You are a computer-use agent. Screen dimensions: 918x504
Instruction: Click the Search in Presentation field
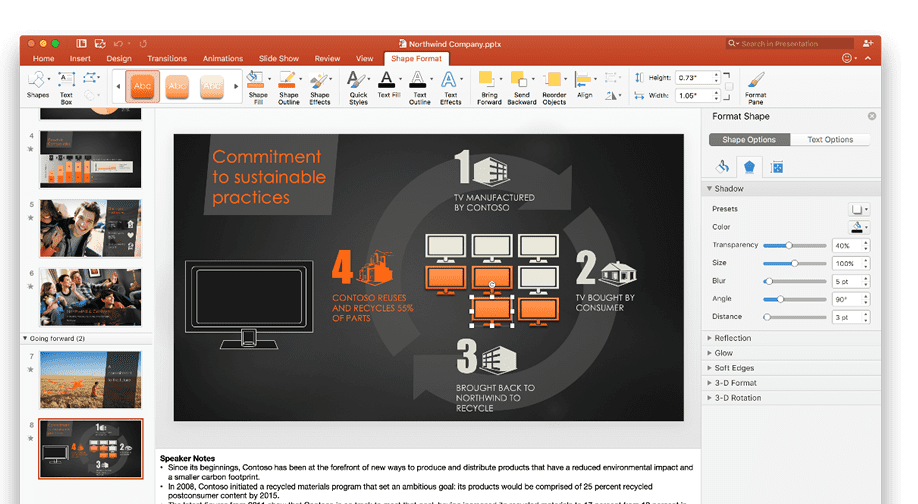pyautogui.click(x=789, y=43)
